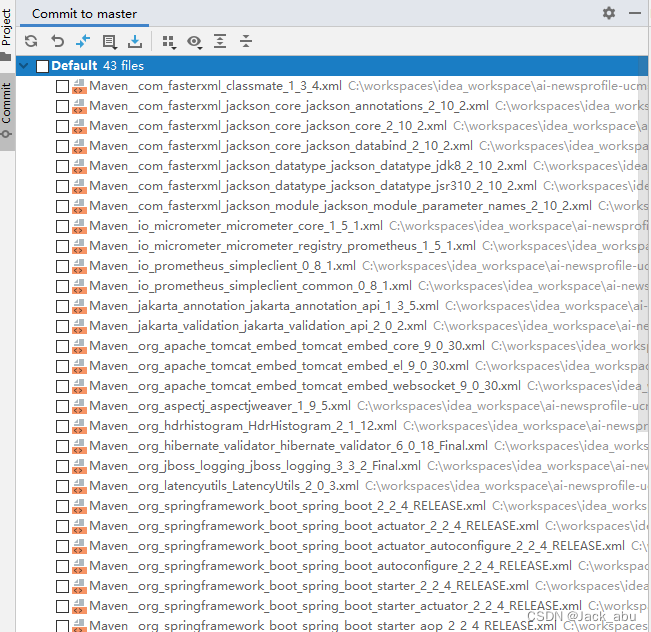Check jackson_core_2_10_2.xml checkbox
The image size is (651, 632).
pyautogui.click(x=62, y=126)
